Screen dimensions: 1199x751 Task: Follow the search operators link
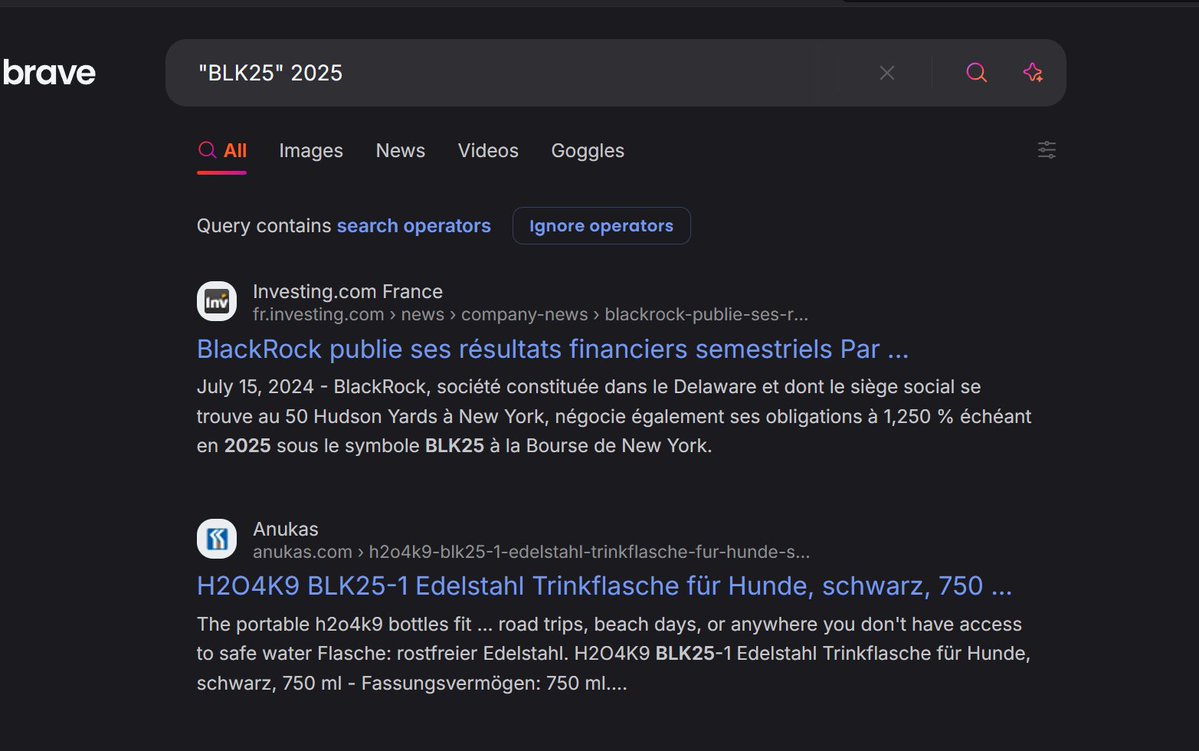[x=413, y=226]
